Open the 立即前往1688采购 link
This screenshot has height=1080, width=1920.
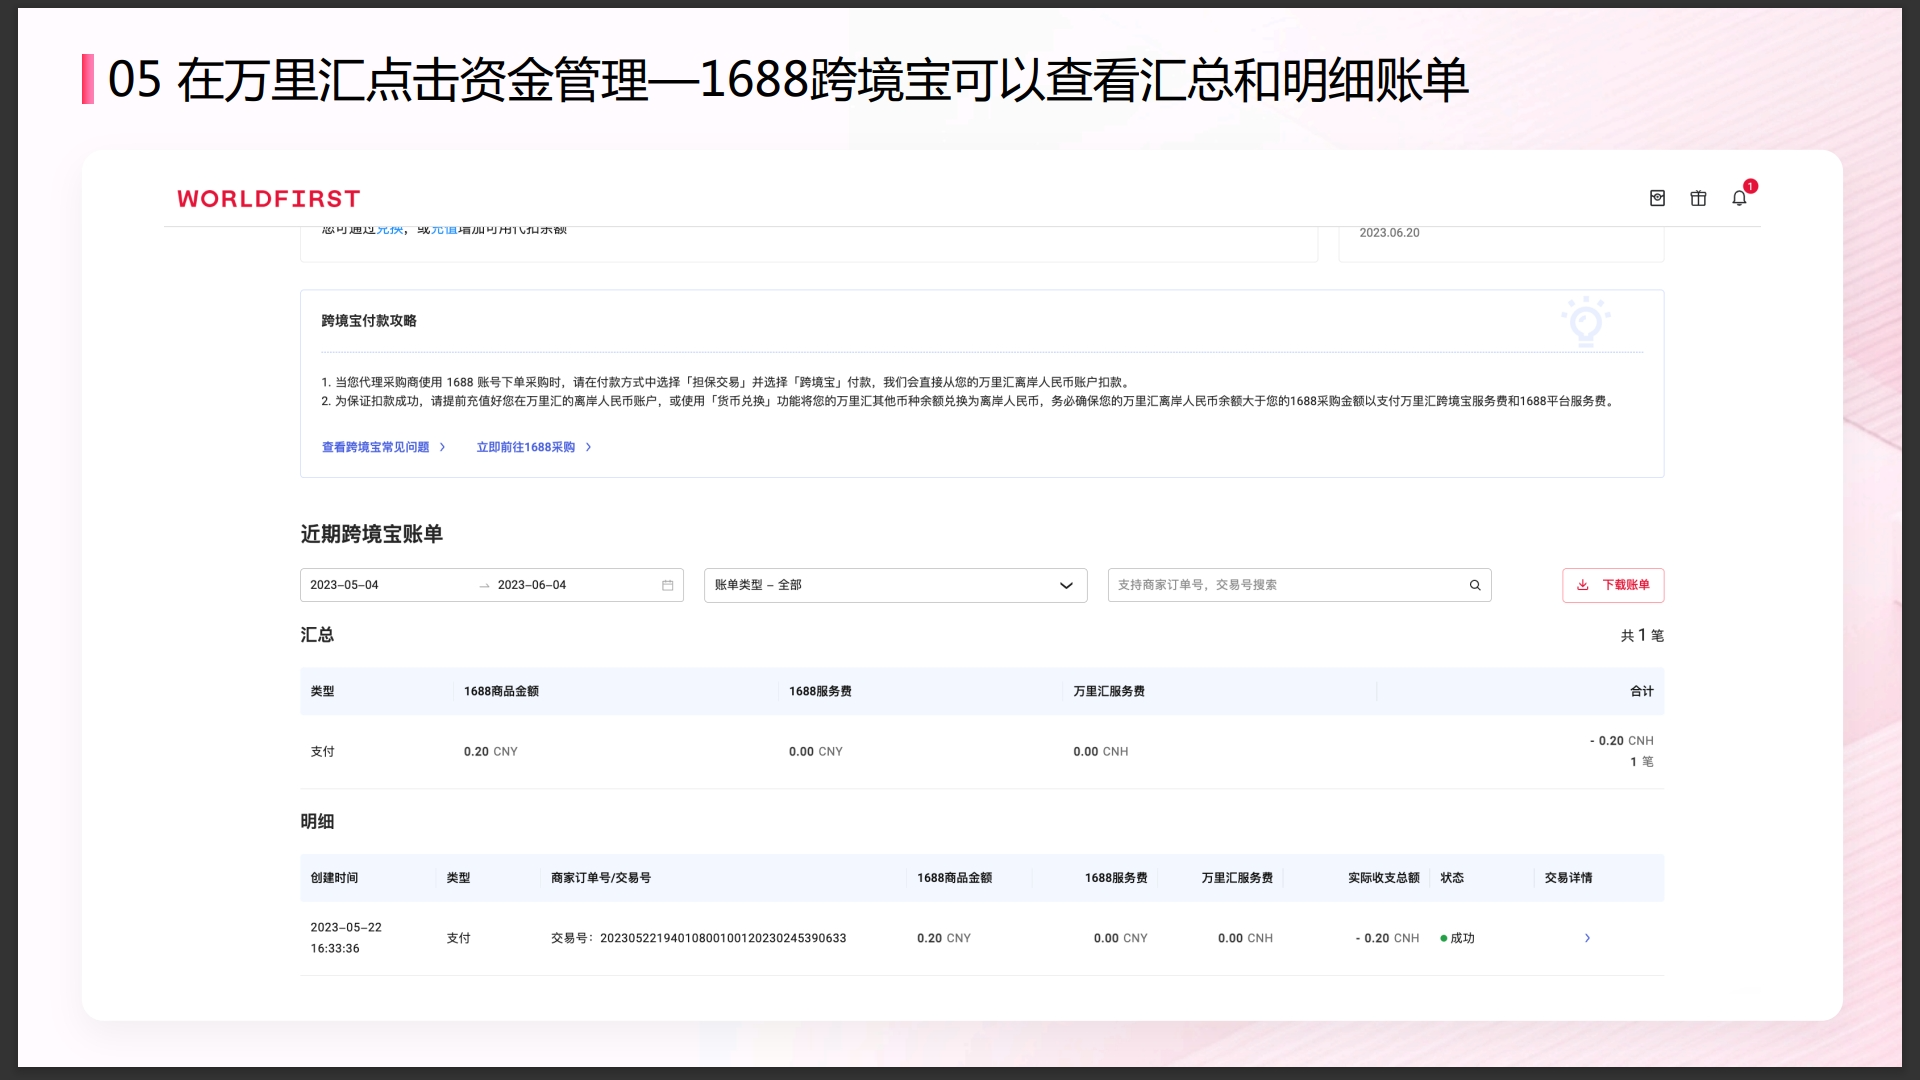click(x=527, y=447)
